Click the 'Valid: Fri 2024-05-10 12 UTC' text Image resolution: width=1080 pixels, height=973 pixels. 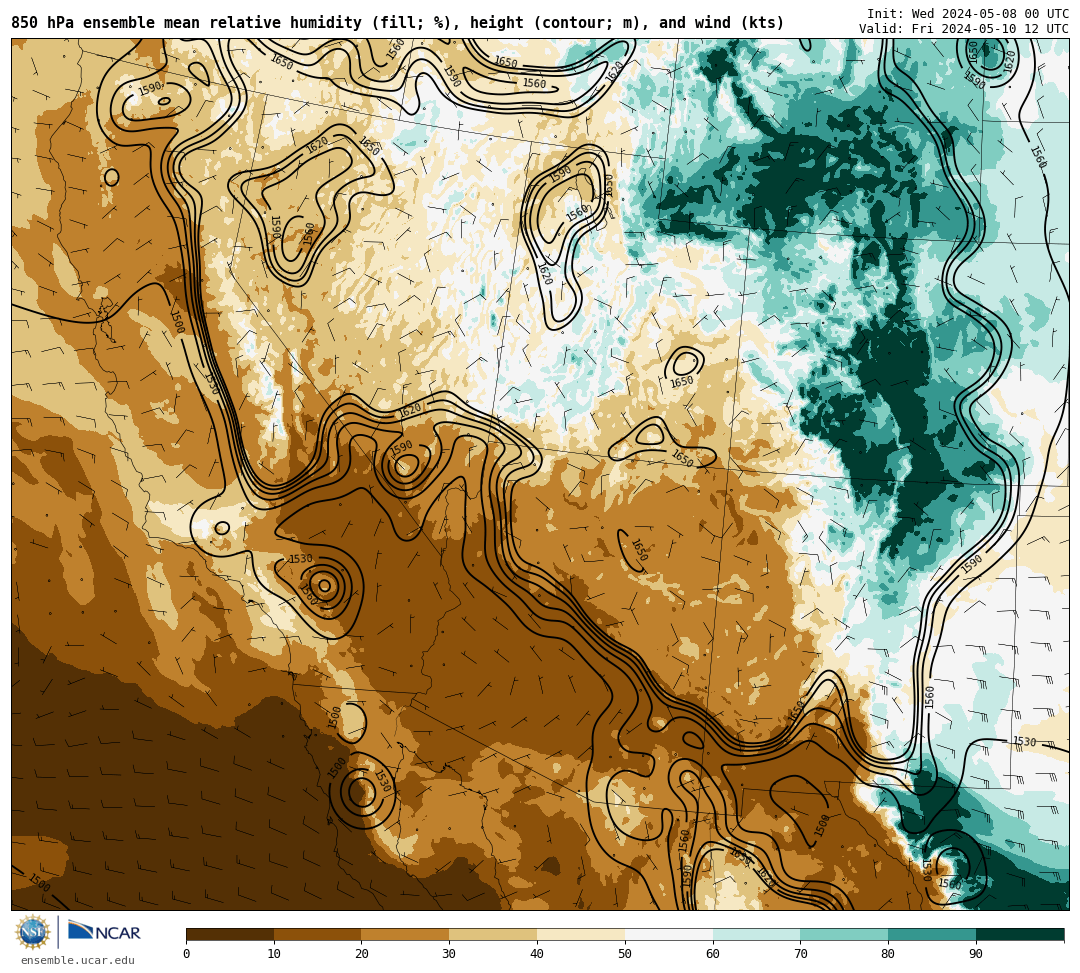(x=964, y=29)
